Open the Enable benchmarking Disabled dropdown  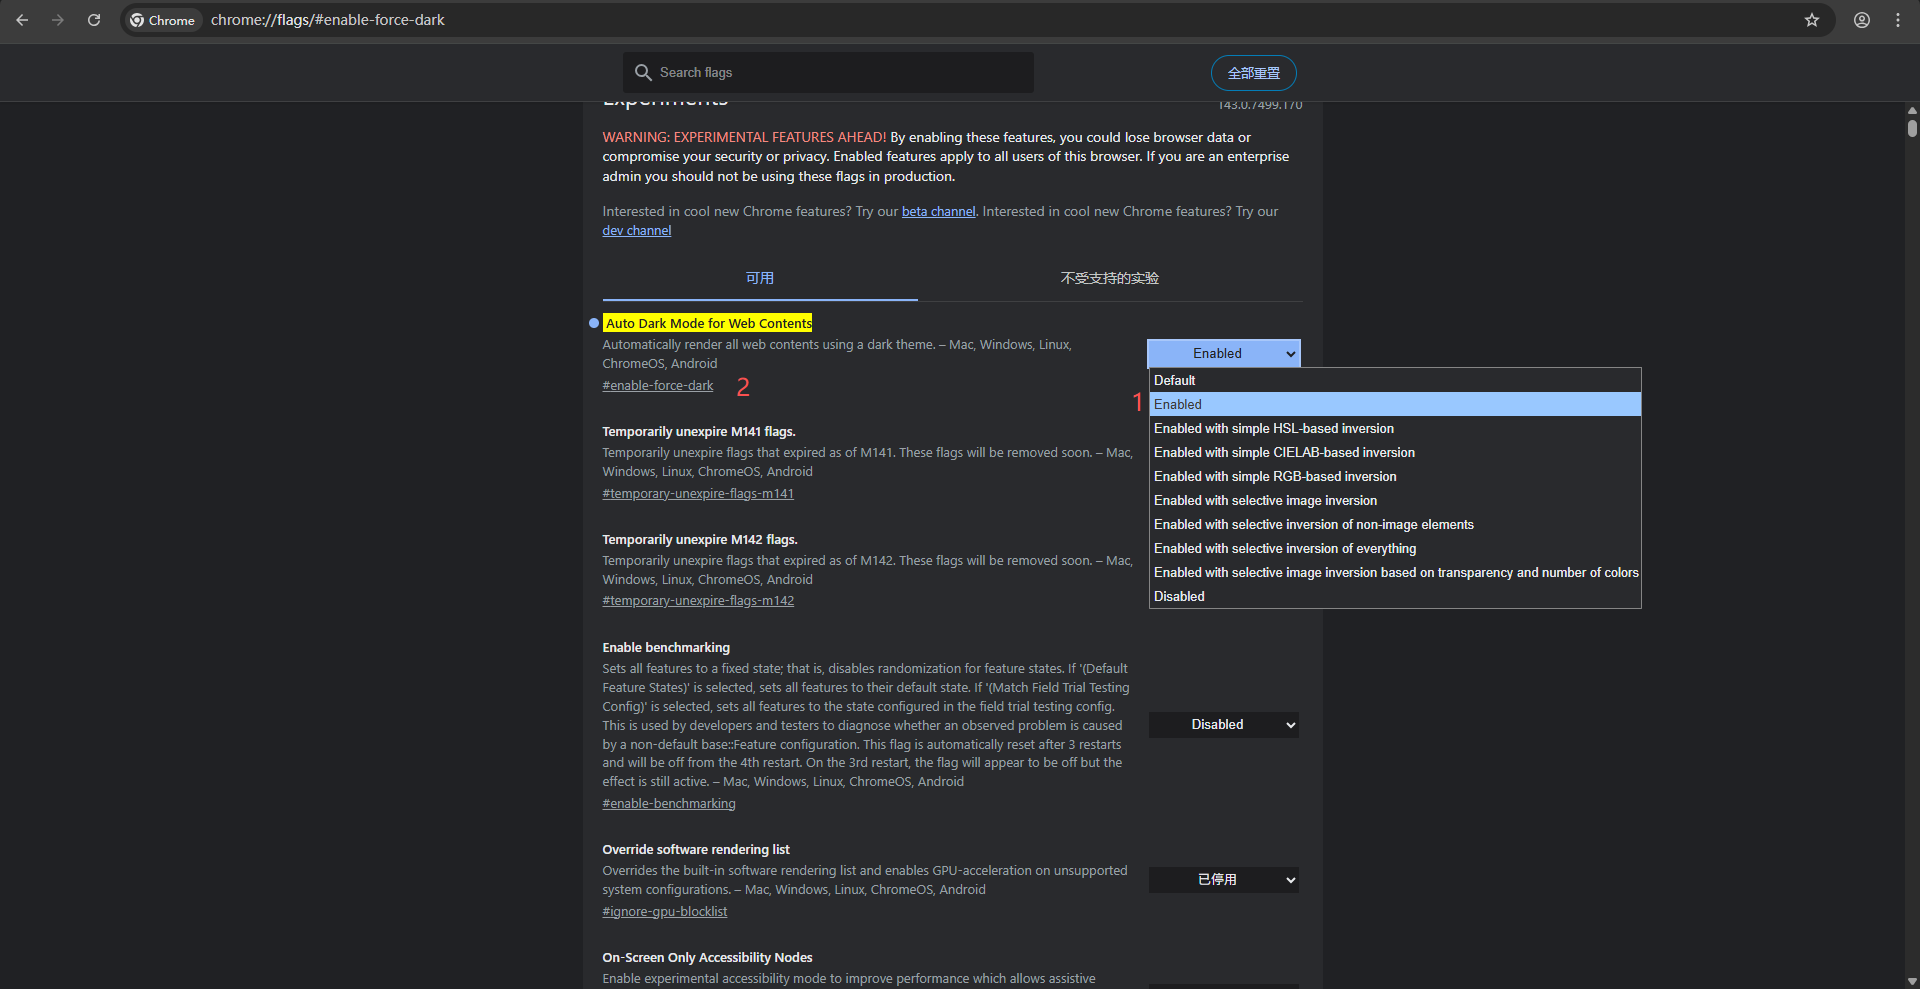[1224, 725]
